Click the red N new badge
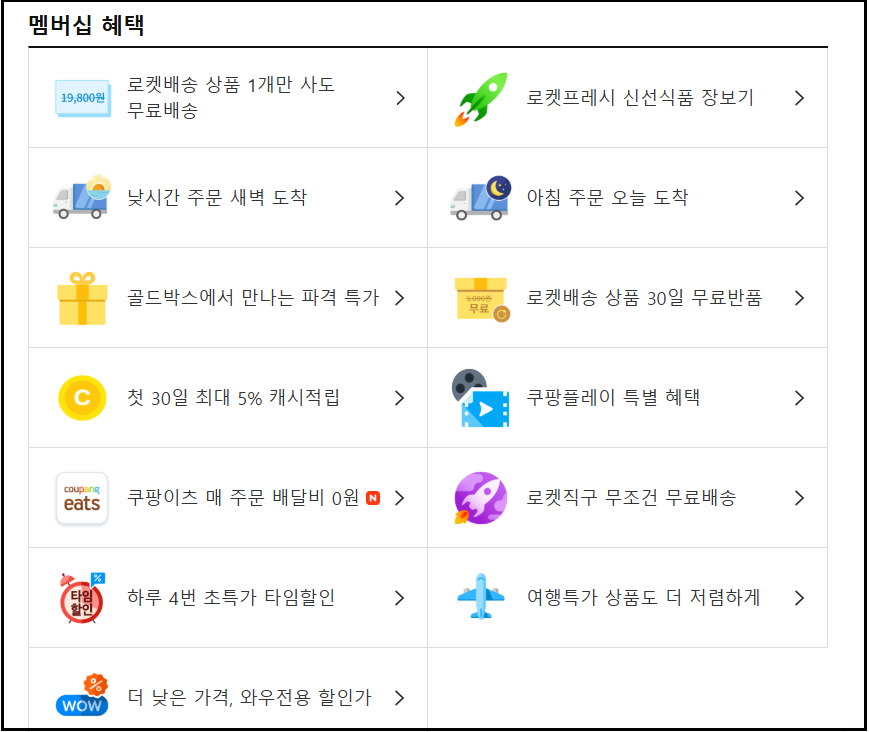 point(374,498)
